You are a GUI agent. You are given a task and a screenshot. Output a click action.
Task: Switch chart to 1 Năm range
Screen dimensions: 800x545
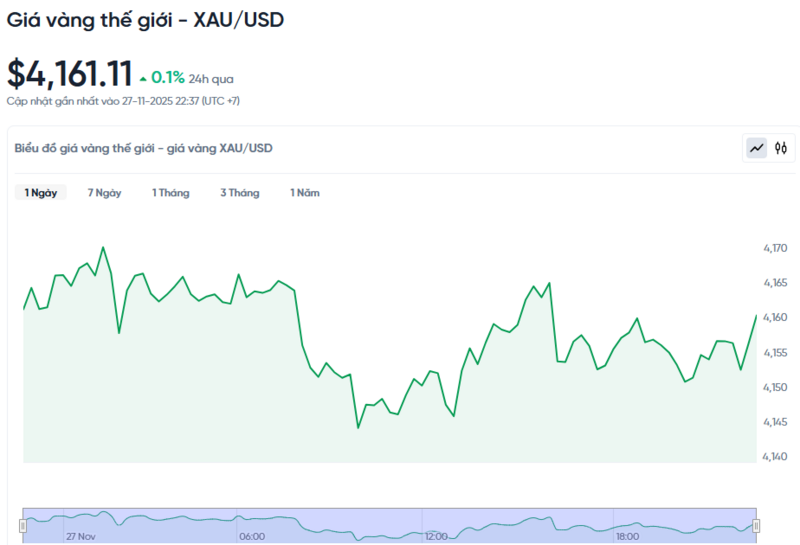point(305,193)
